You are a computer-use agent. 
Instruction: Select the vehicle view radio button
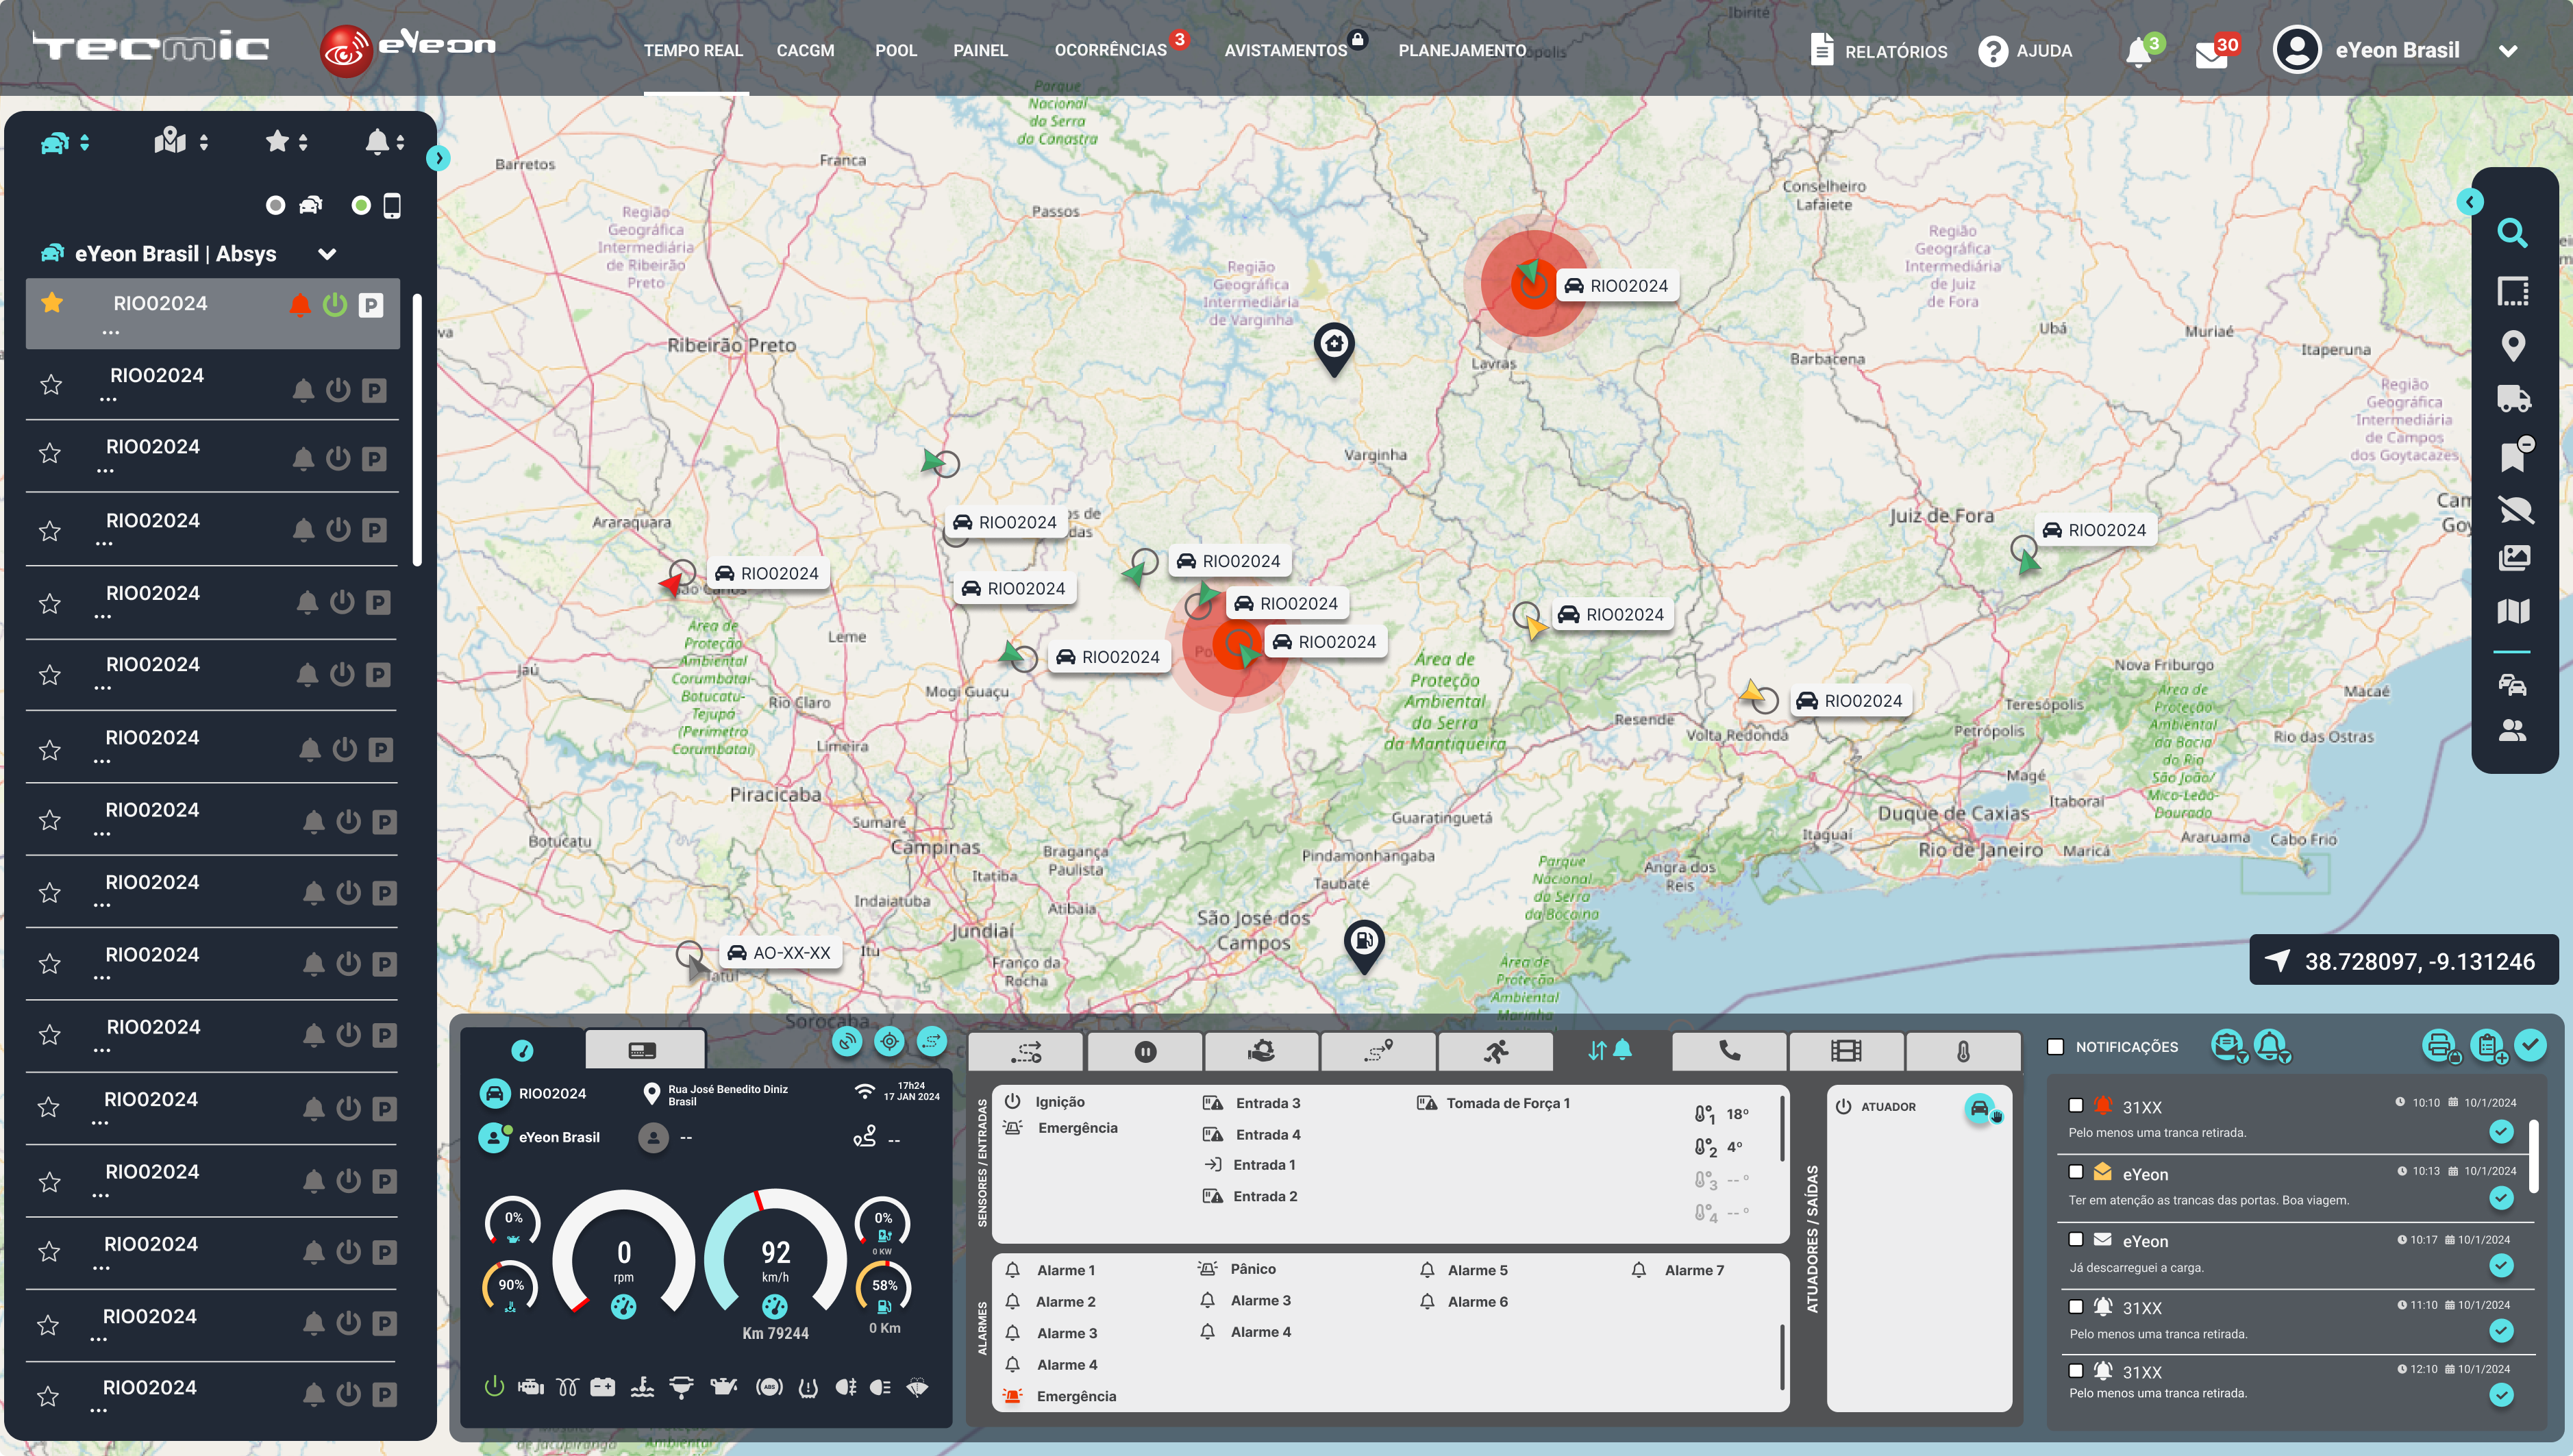point(275,205)
